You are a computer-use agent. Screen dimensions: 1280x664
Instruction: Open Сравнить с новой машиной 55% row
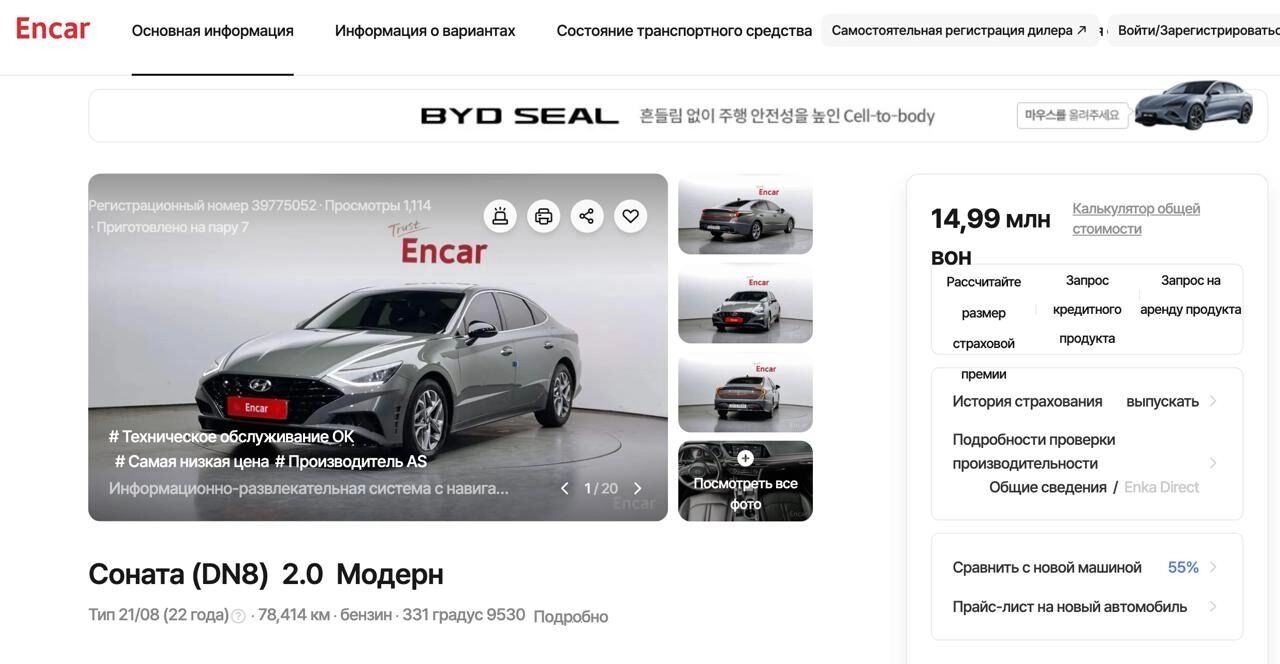click(1086, 567)
